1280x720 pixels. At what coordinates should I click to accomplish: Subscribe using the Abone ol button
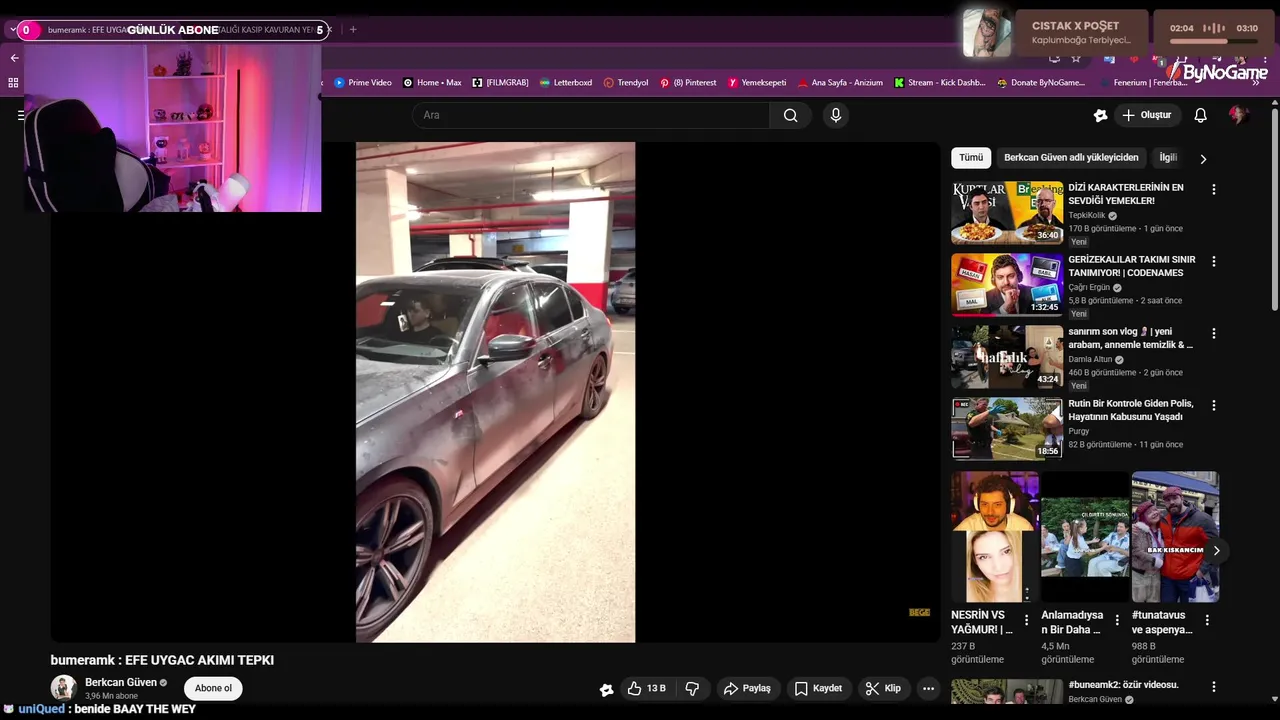click(213, 688)
